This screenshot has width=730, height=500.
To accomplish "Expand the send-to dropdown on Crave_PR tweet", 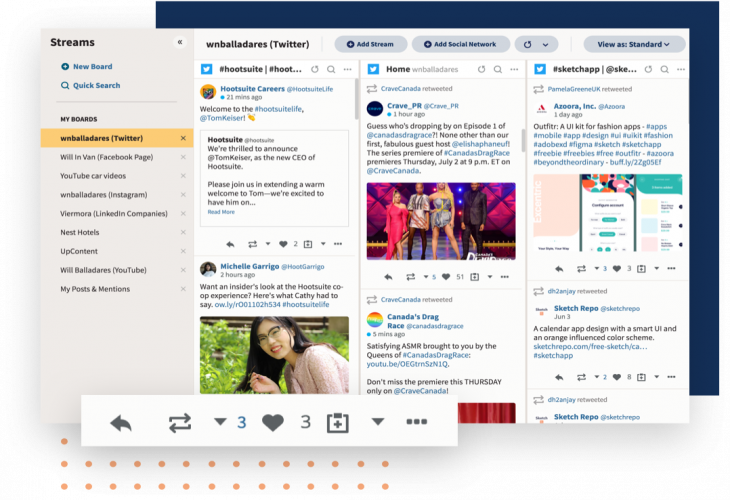I will 490,277.
